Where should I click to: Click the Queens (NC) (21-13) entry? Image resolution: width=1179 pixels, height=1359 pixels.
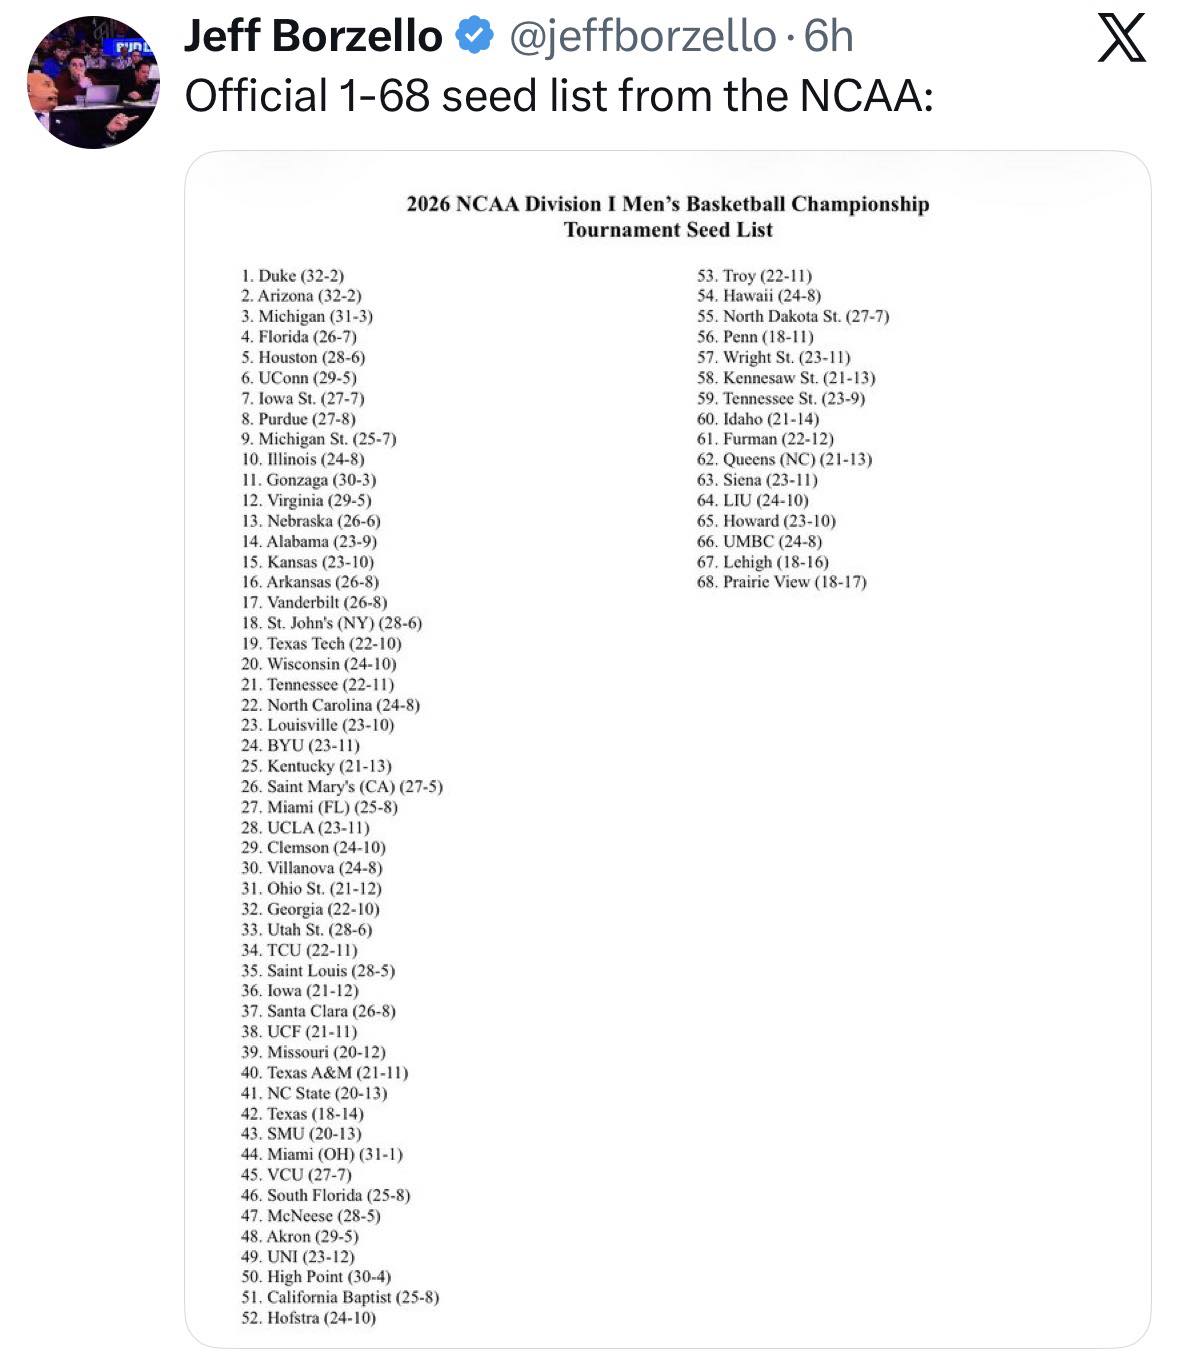784,459
